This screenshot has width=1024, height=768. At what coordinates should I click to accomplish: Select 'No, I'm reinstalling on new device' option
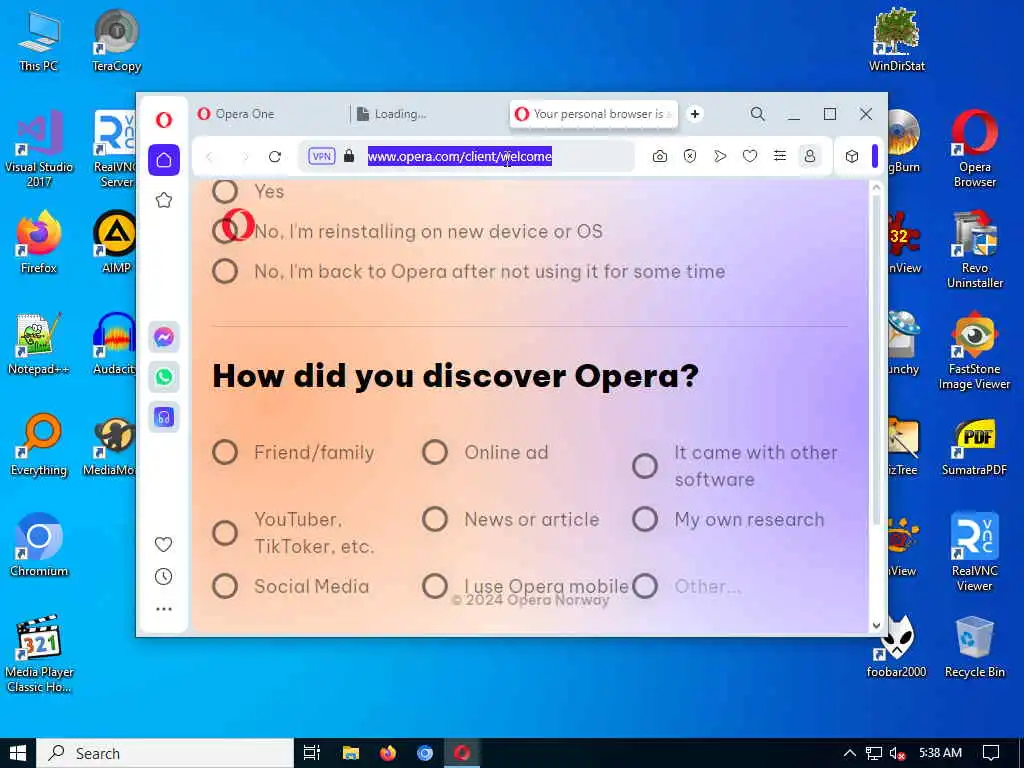(225, 231)
